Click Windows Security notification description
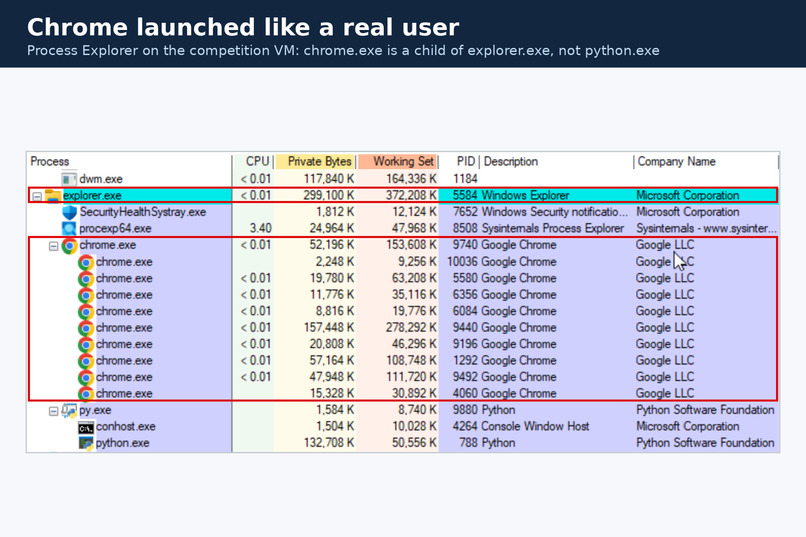 (x=555, y=212)
